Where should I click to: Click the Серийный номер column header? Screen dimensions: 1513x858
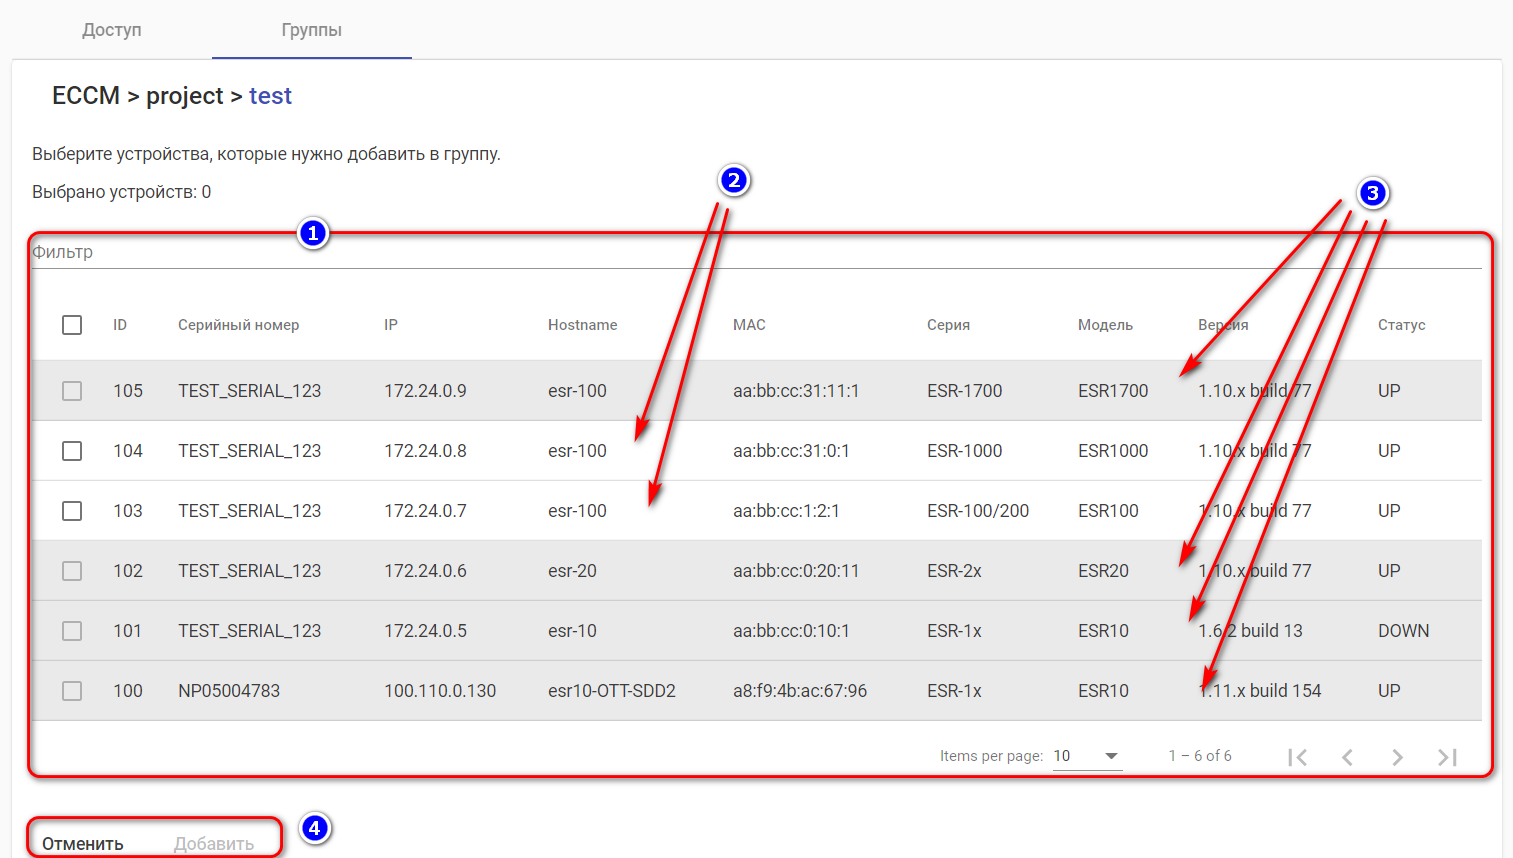pos(238,325)
